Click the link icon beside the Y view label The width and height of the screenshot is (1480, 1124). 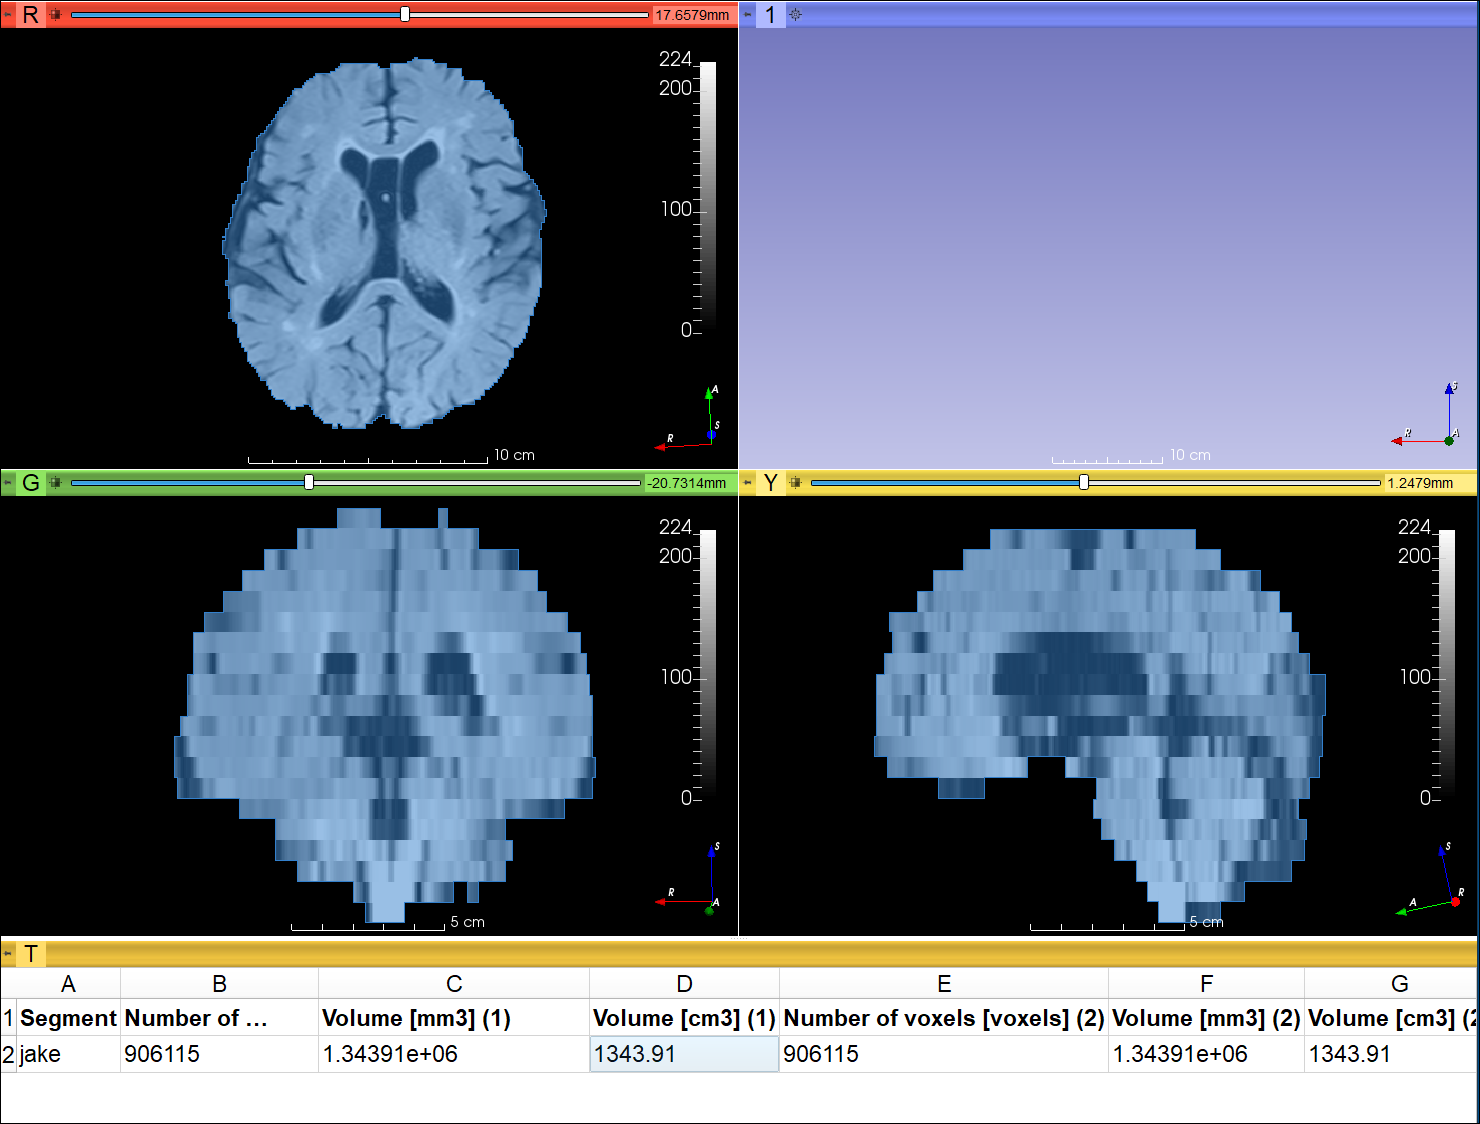point(795,482)
